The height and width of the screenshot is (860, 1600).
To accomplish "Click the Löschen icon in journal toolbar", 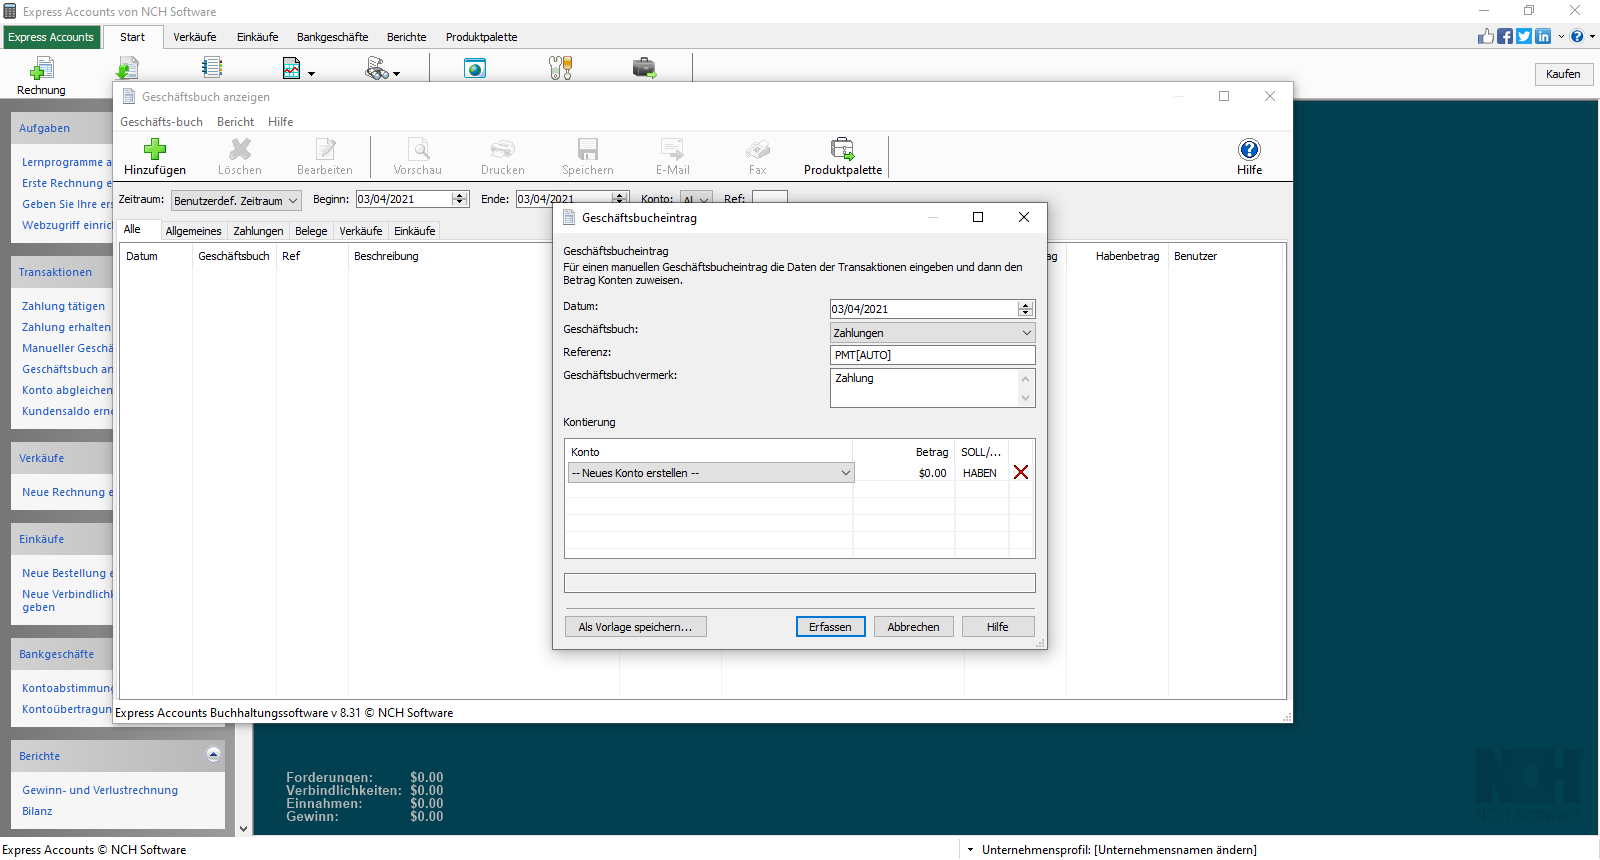I will coord(240,149).
